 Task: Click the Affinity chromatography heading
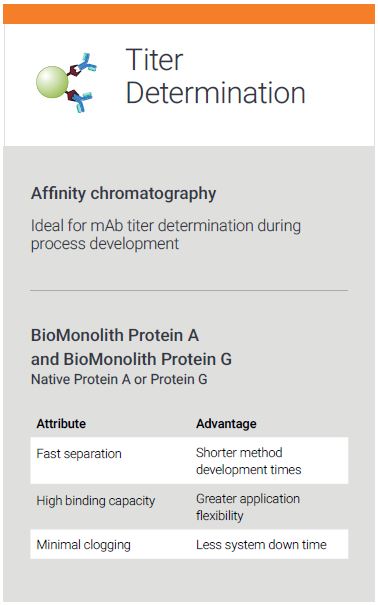click(x=123, y=193)
